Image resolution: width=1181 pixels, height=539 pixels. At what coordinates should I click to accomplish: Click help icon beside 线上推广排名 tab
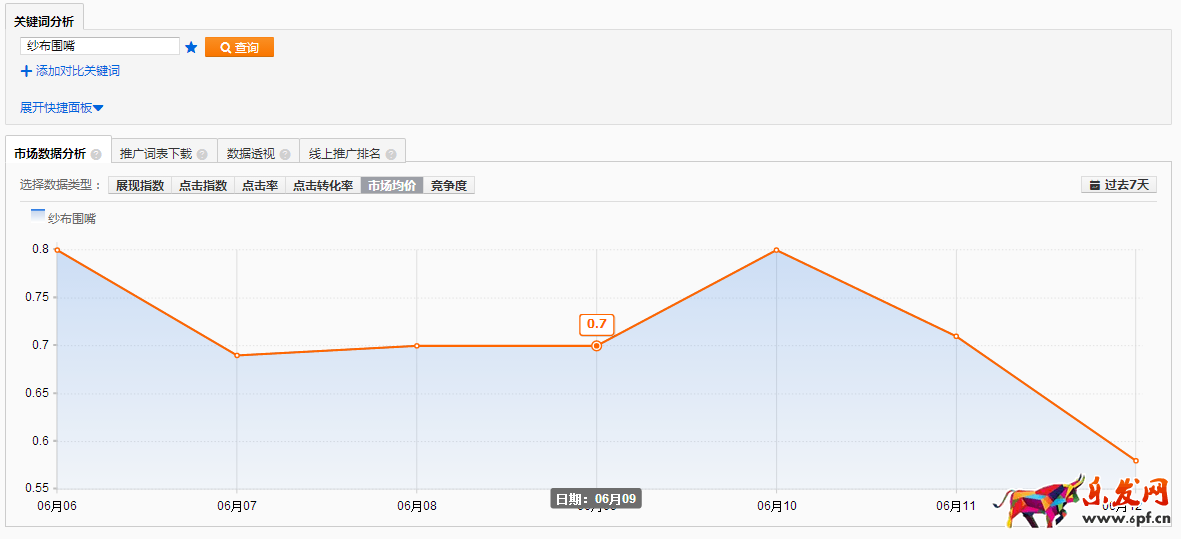click(x=391, y=154)
